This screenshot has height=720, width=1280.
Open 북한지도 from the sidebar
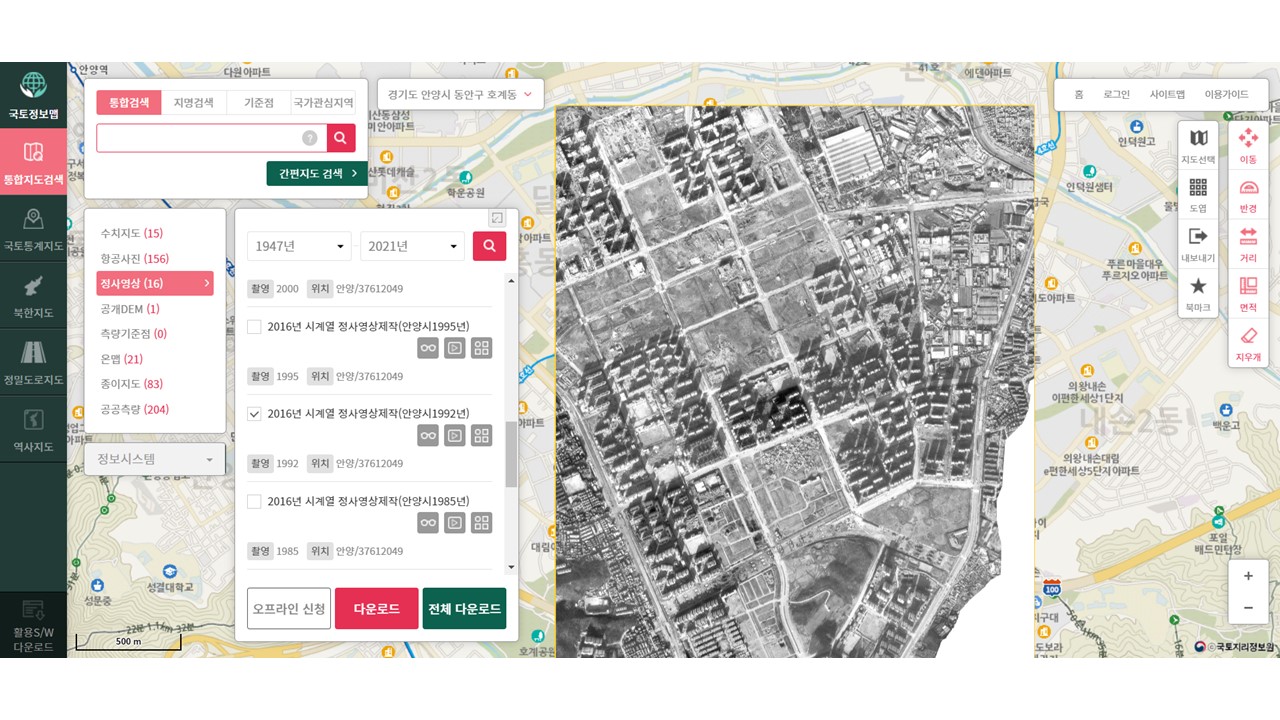click(x=33, y=296)
